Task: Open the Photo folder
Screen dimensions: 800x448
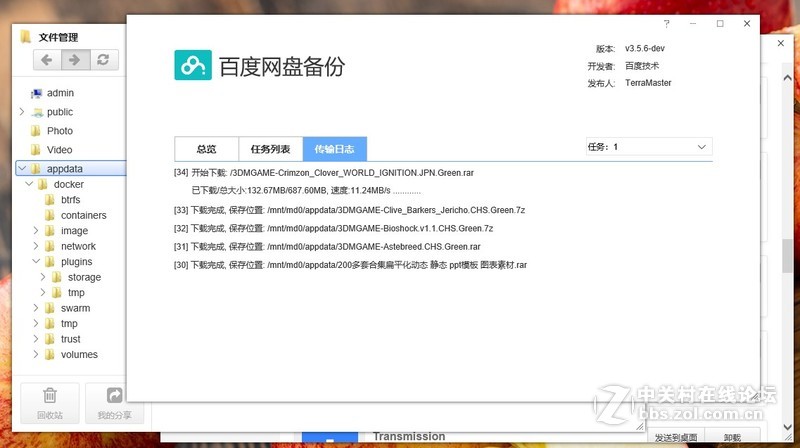Action: pos(60,131)
